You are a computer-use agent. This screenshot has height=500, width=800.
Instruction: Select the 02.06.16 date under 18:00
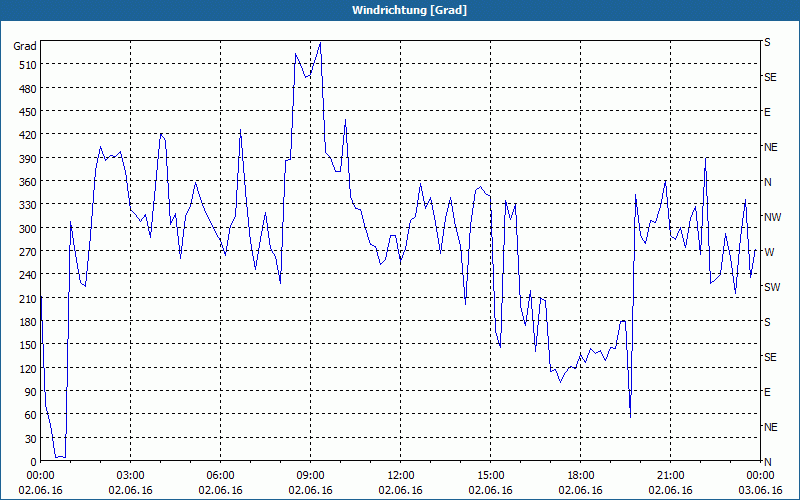click(581, 491)
